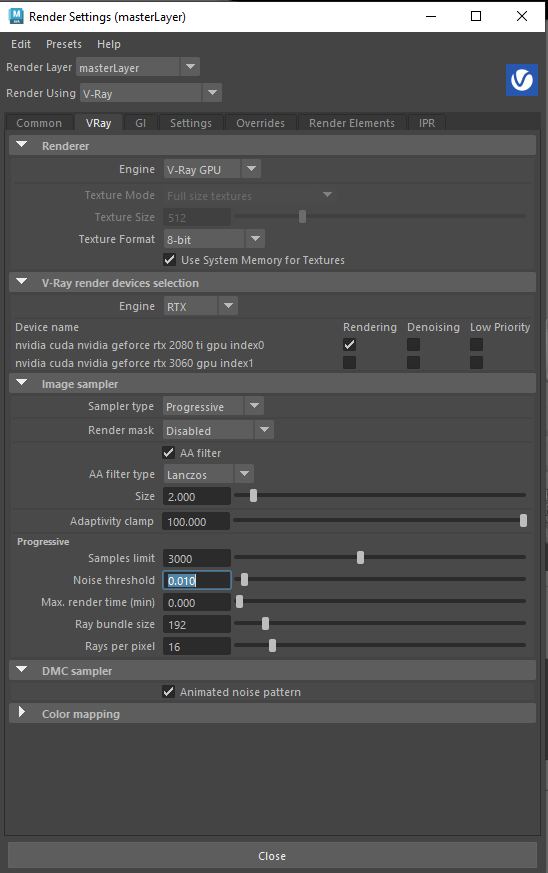This screenshot has width=548, height=873.
Task: Switch to the Render Elements tab
Action: [352, 123]
